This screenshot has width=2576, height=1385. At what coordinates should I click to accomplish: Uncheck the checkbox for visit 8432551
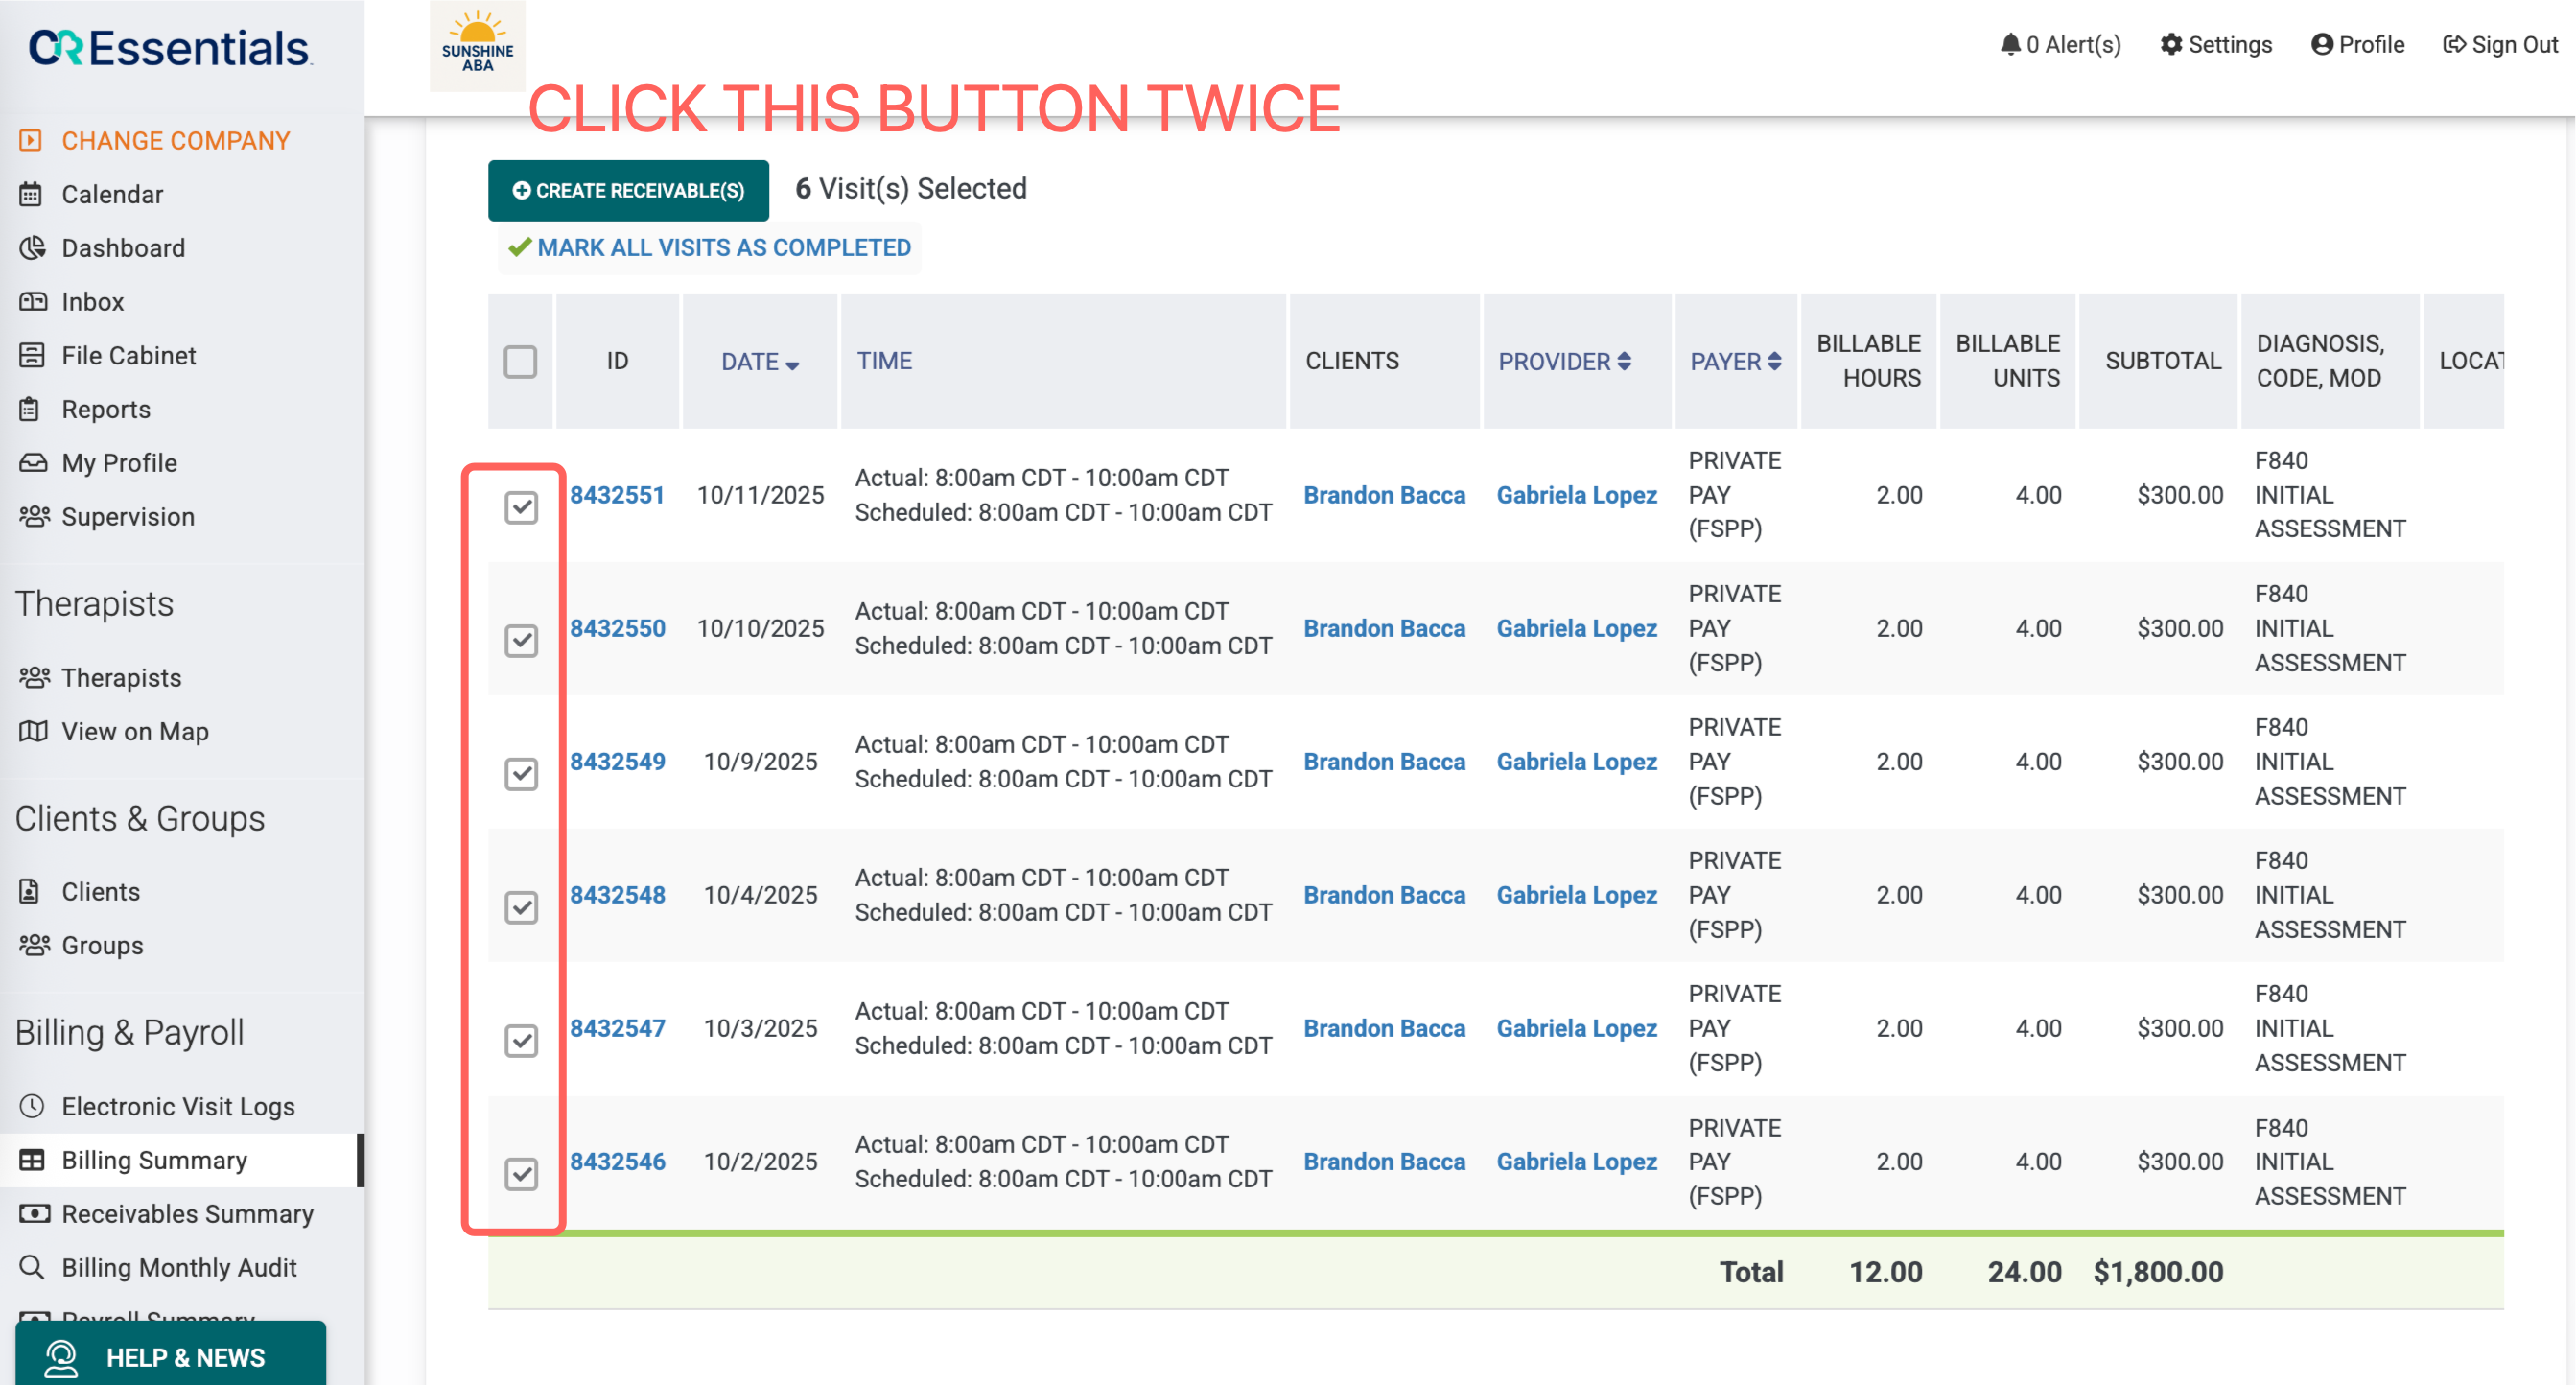(x=521, y=507)
